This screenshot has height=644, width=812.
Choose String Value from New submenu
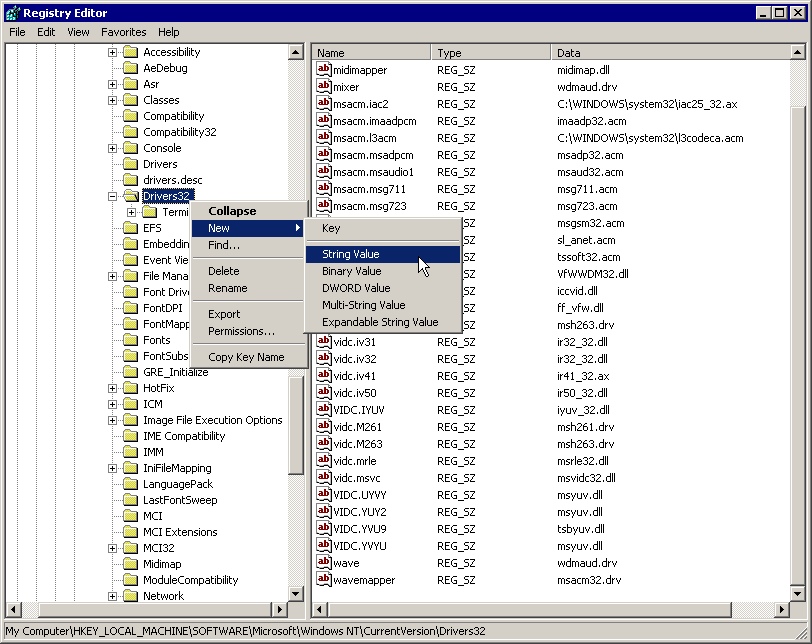tap(351, 254)
